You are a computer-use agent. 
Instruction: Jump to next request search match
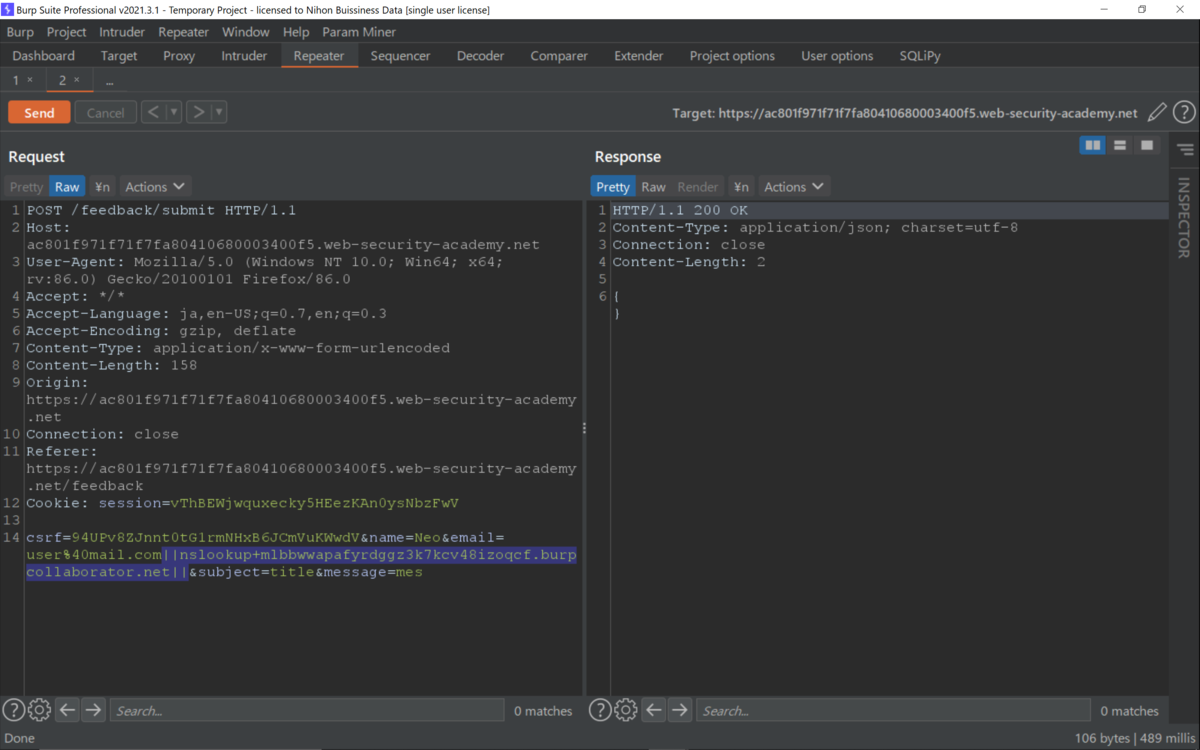click(93, 710)
